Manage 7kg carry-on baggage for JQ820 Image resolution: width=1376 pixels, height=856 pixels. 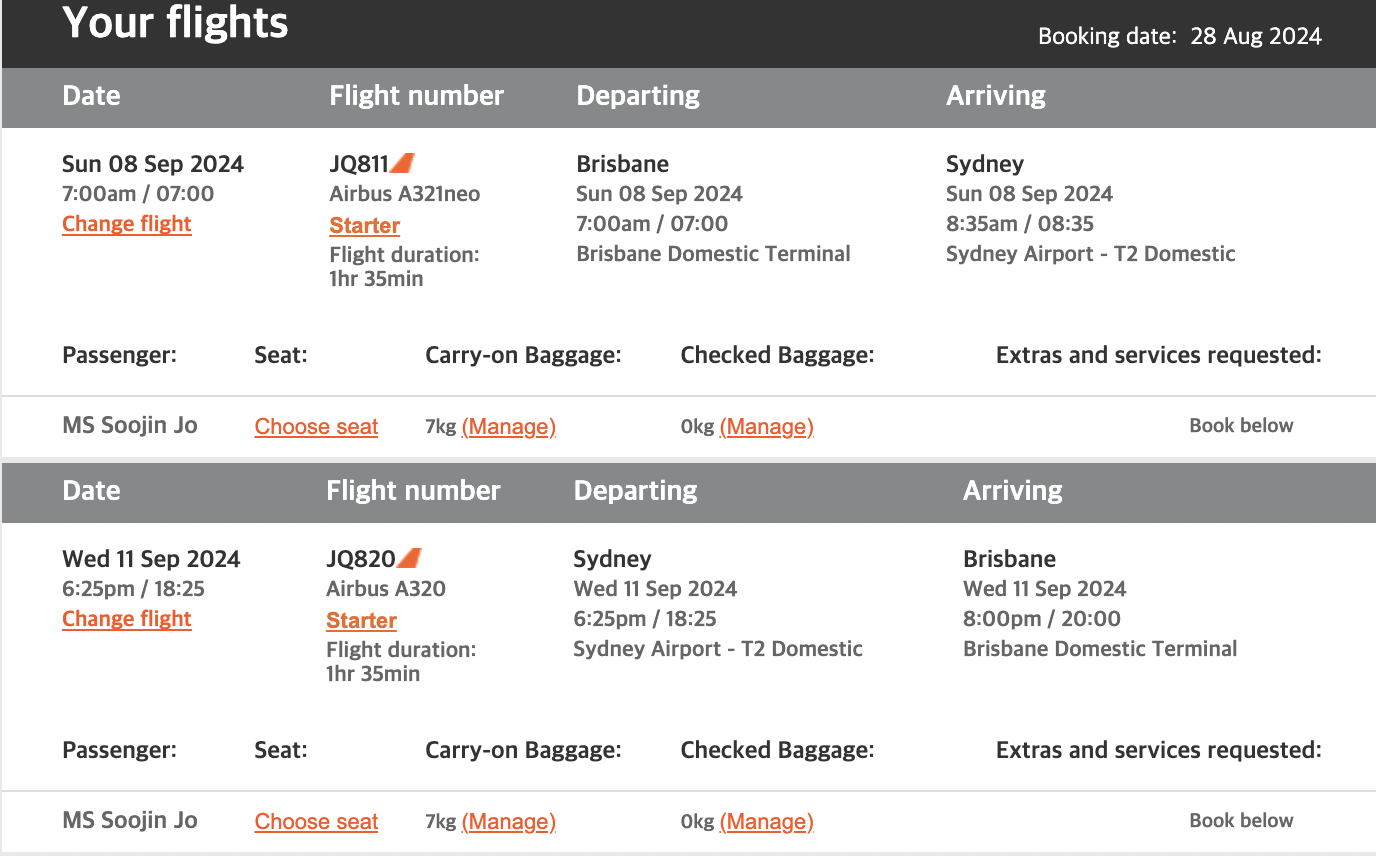(x=509, y=822)
